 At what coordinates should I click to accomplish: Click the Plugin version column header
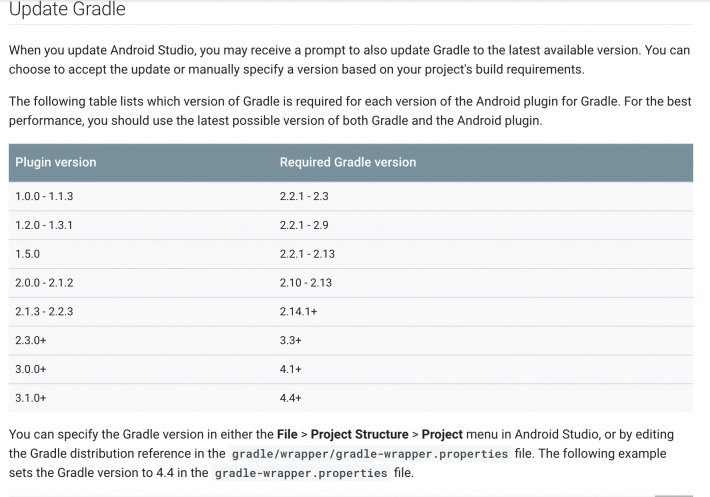point(56,162)
